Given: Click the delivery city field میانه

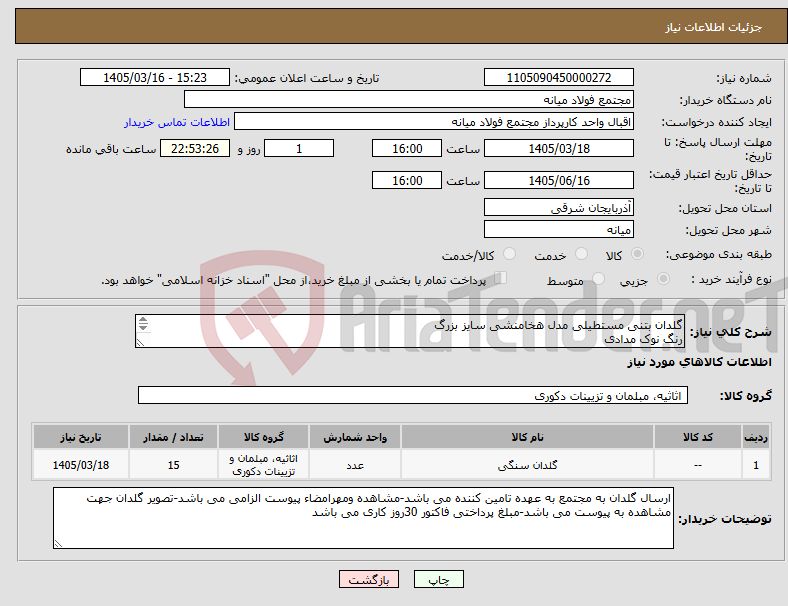Looking at the screenshot, I should [559, 230].
